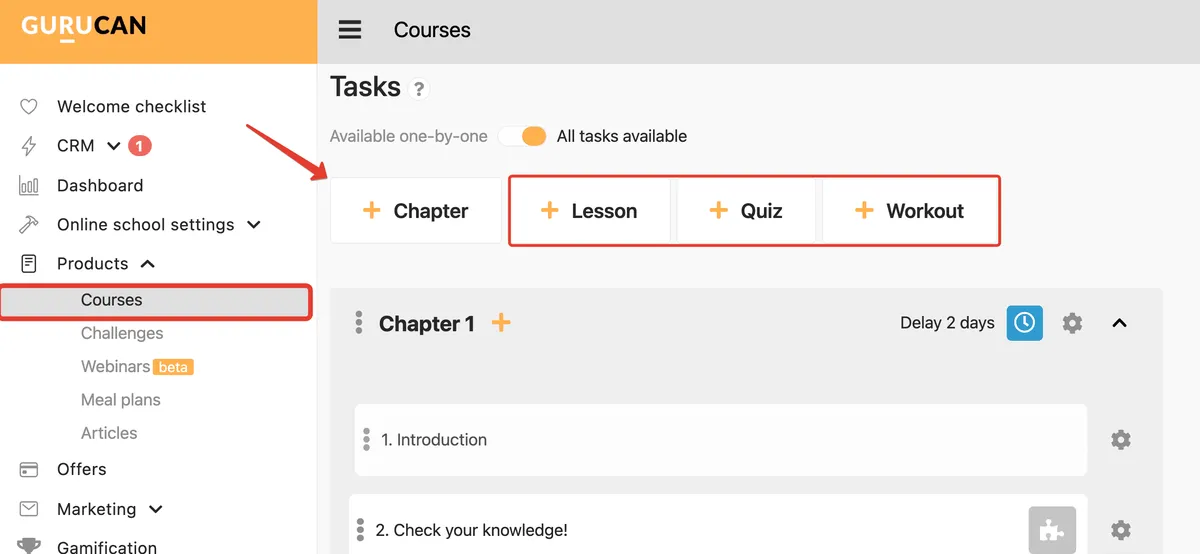Toggle the All tasks available switch

[524, 136]
